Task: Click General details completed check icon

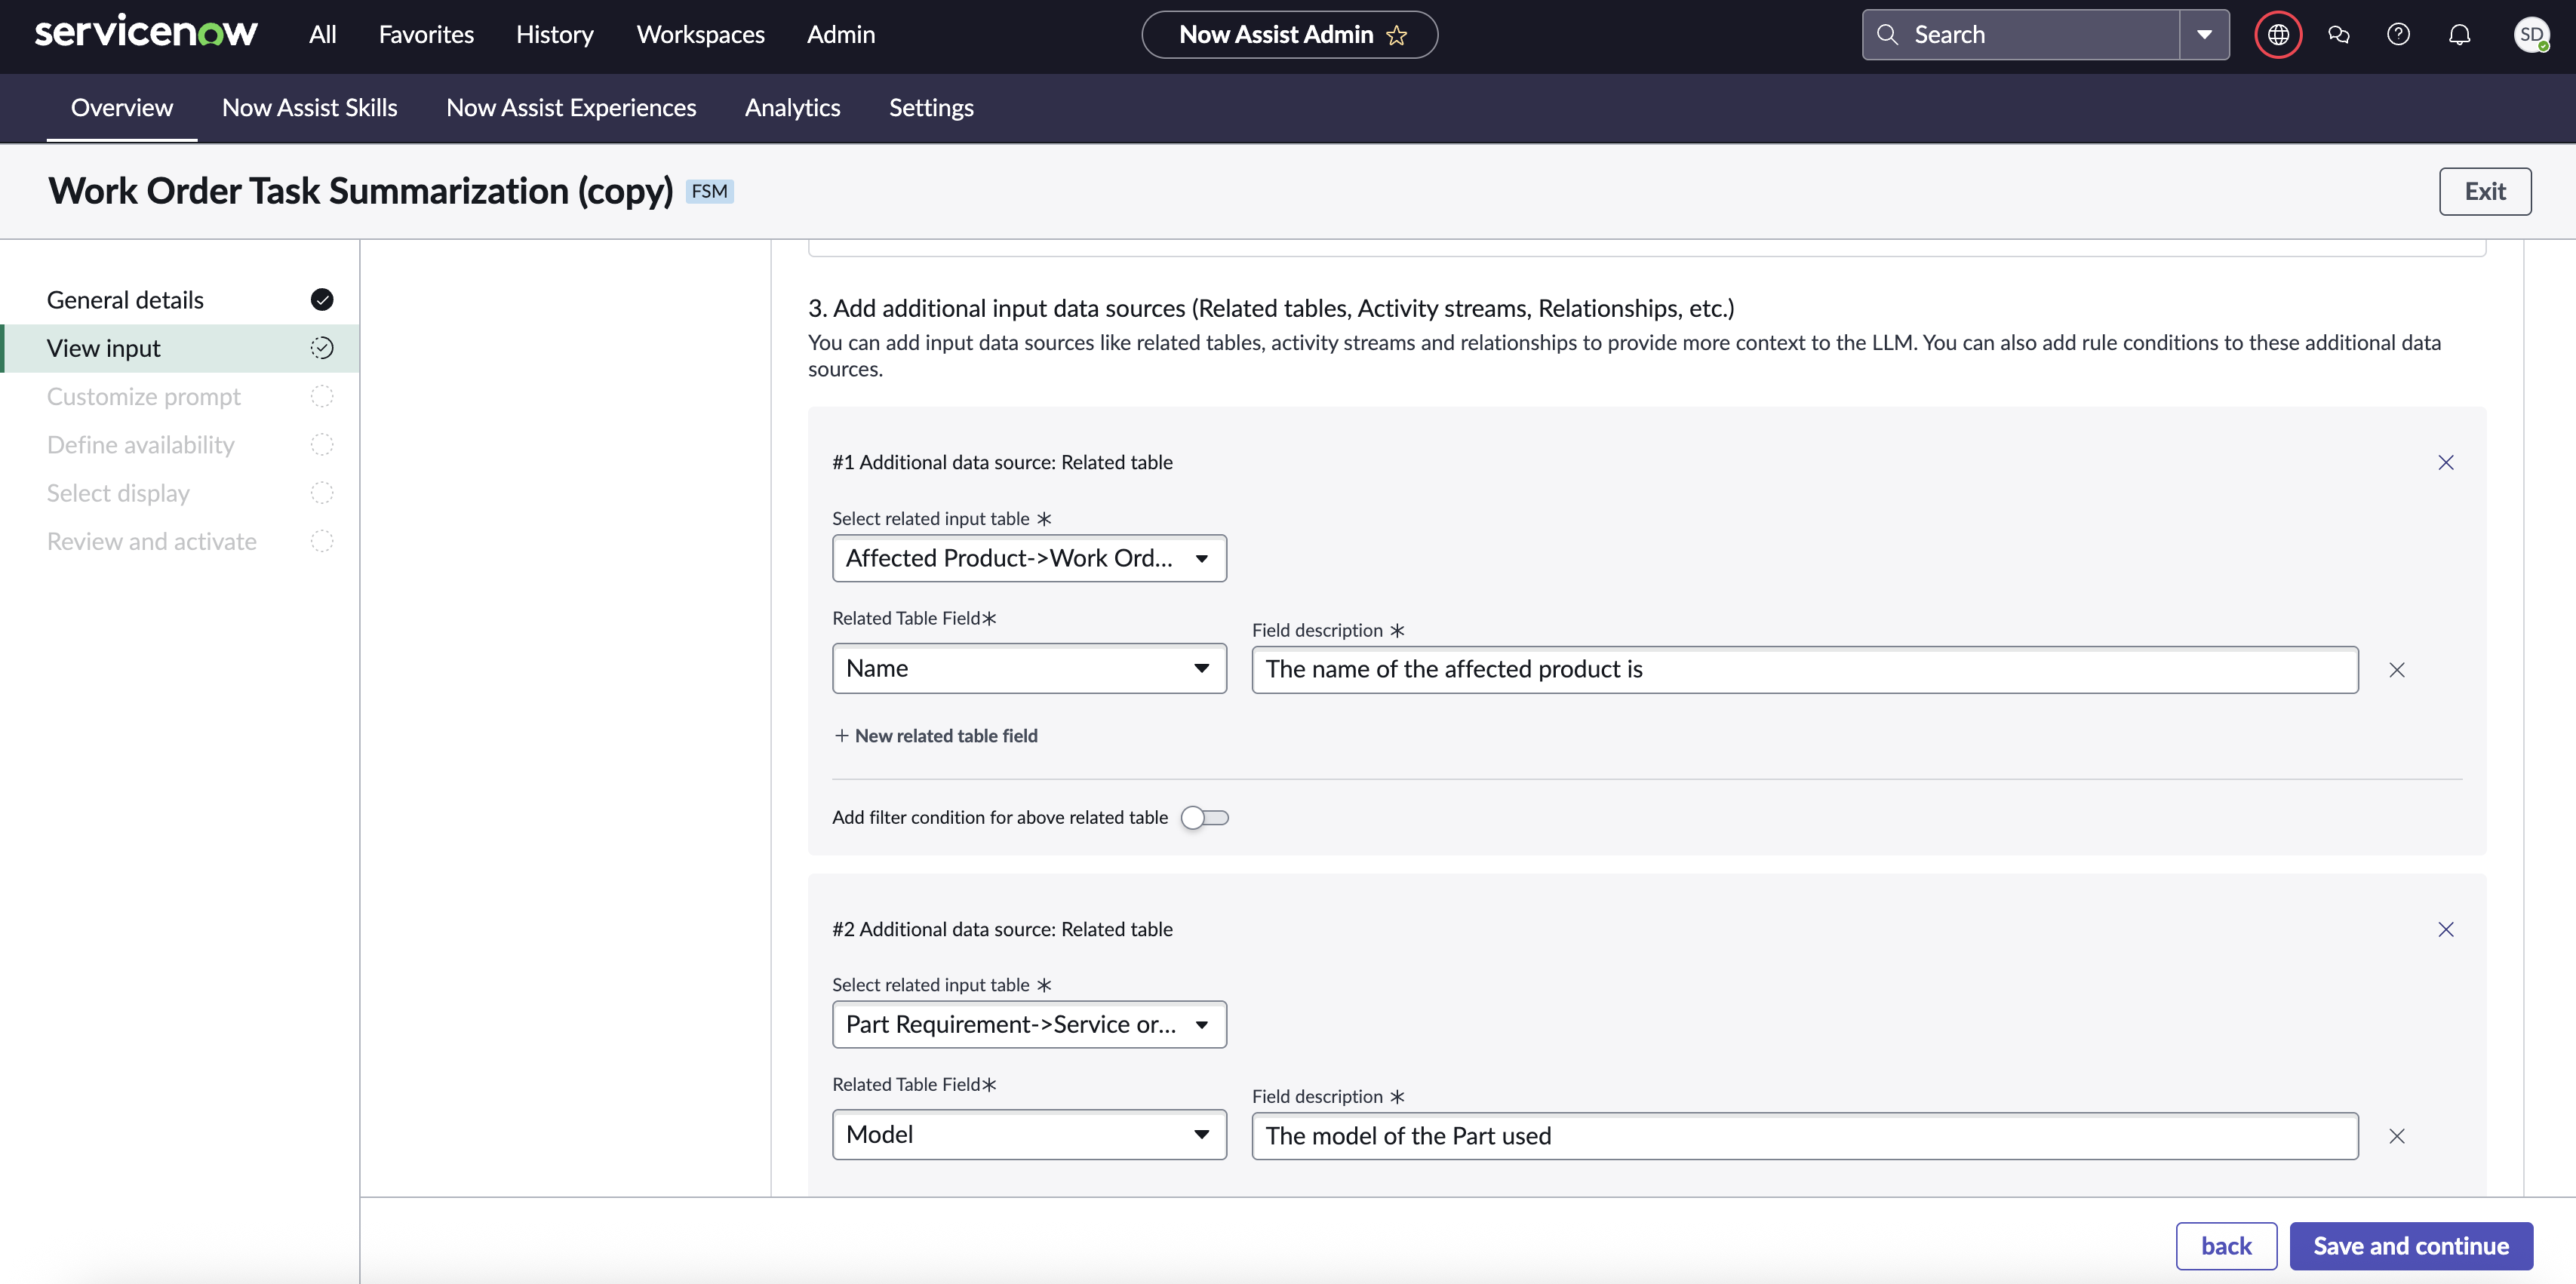Action: tap(322, 299)
